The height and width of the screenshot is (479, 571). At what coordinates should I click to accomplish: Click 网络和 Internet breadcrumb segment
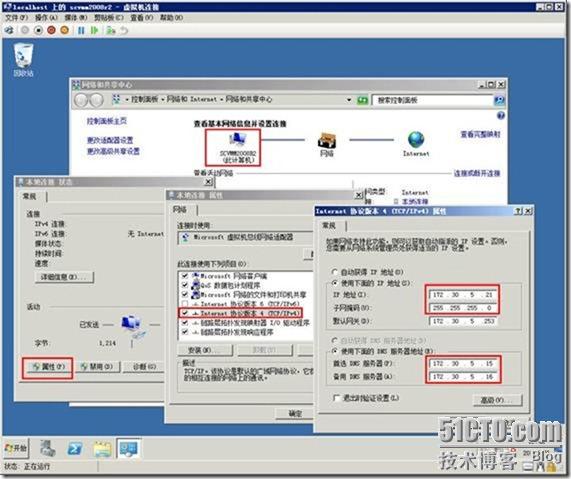192,99
